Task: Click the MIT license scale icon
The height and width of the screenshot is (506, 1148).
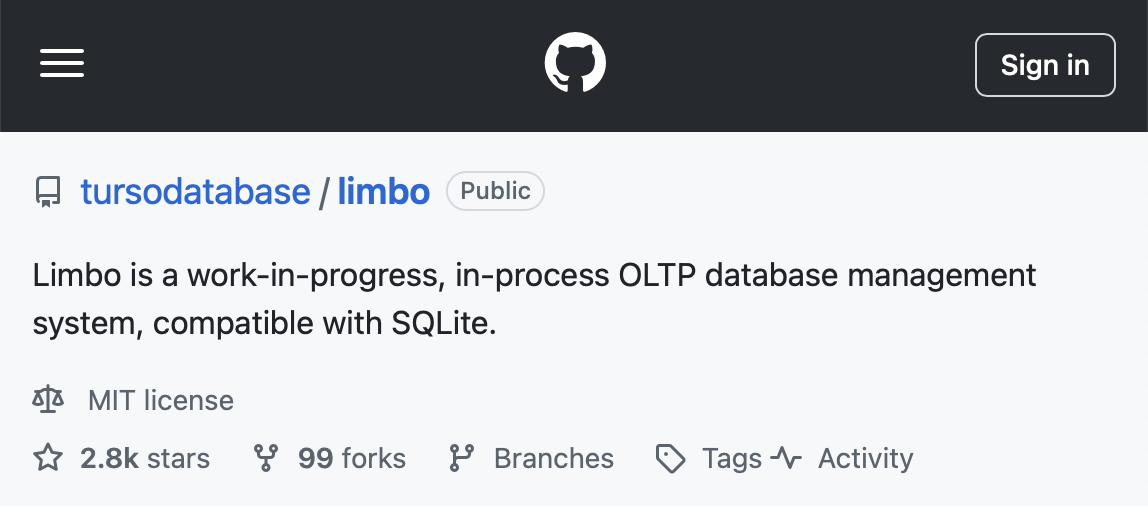Action: (x=48, y=400)
